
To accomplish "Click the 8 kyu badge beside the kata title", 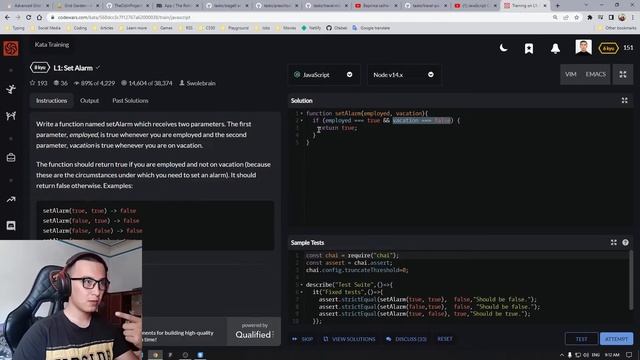I will coord(40,67).
